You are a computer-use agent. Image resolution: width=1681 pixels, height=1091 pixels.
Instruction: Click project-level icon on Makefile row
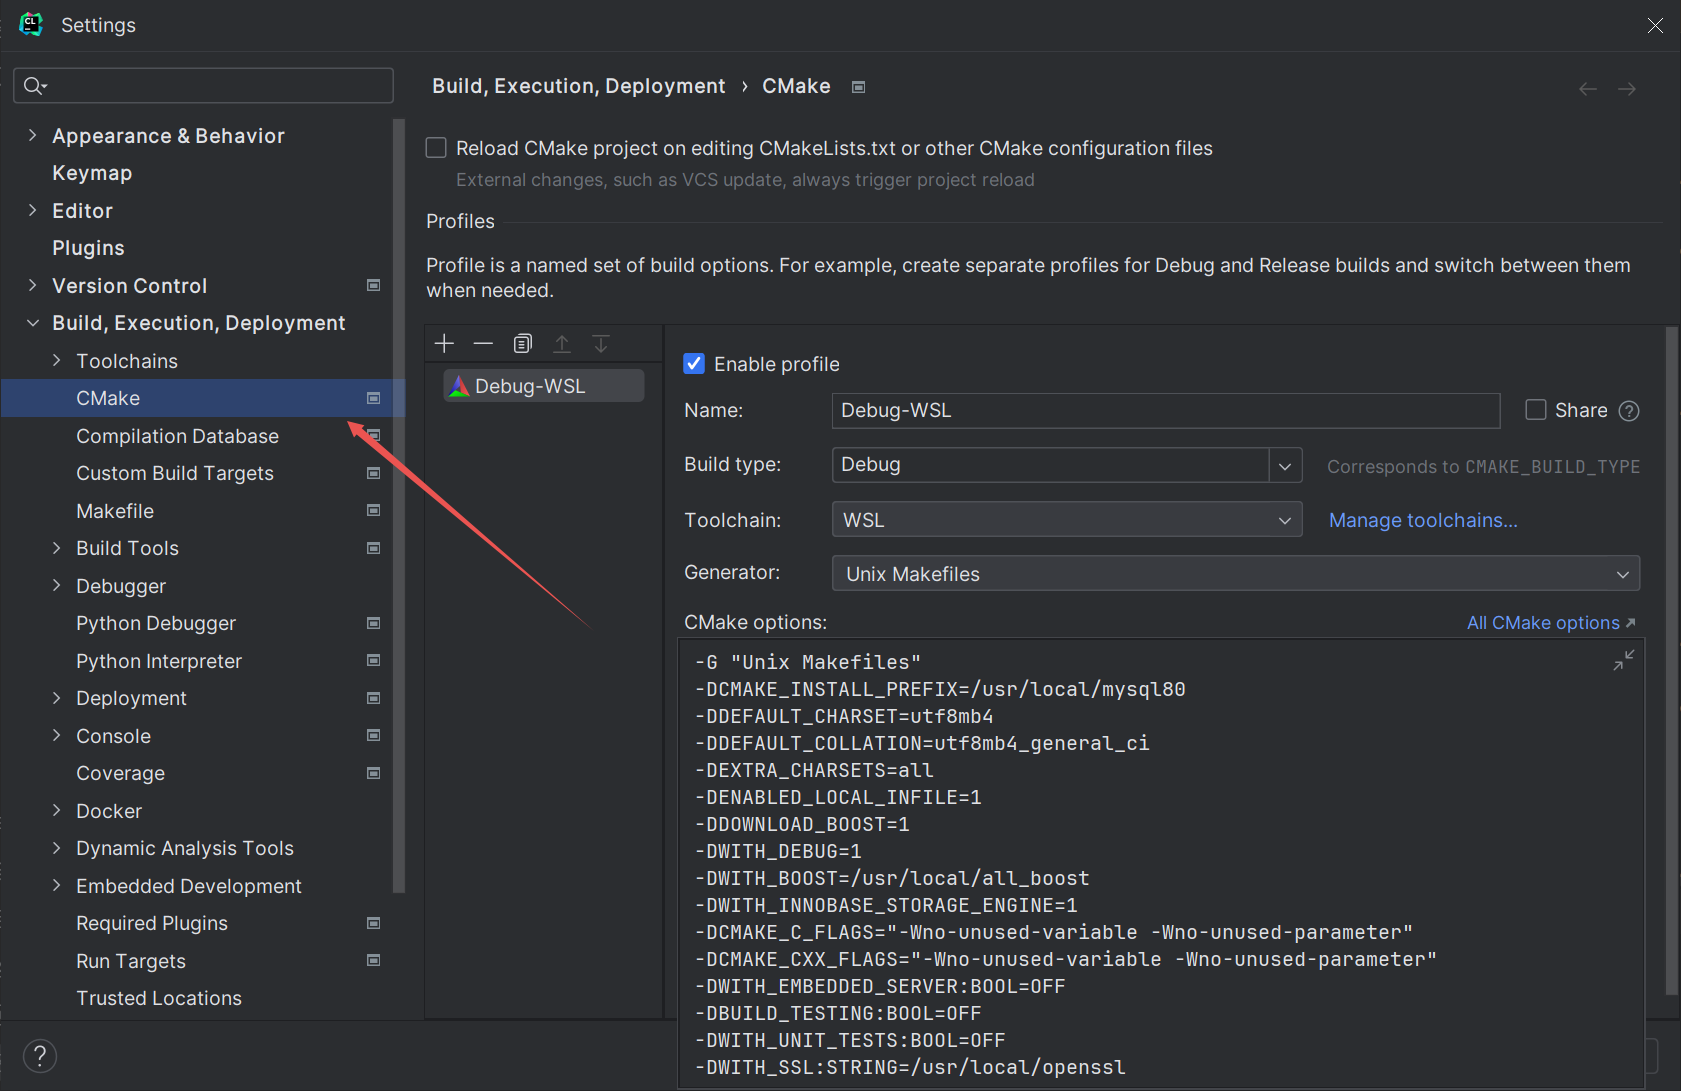pos(374,511)
